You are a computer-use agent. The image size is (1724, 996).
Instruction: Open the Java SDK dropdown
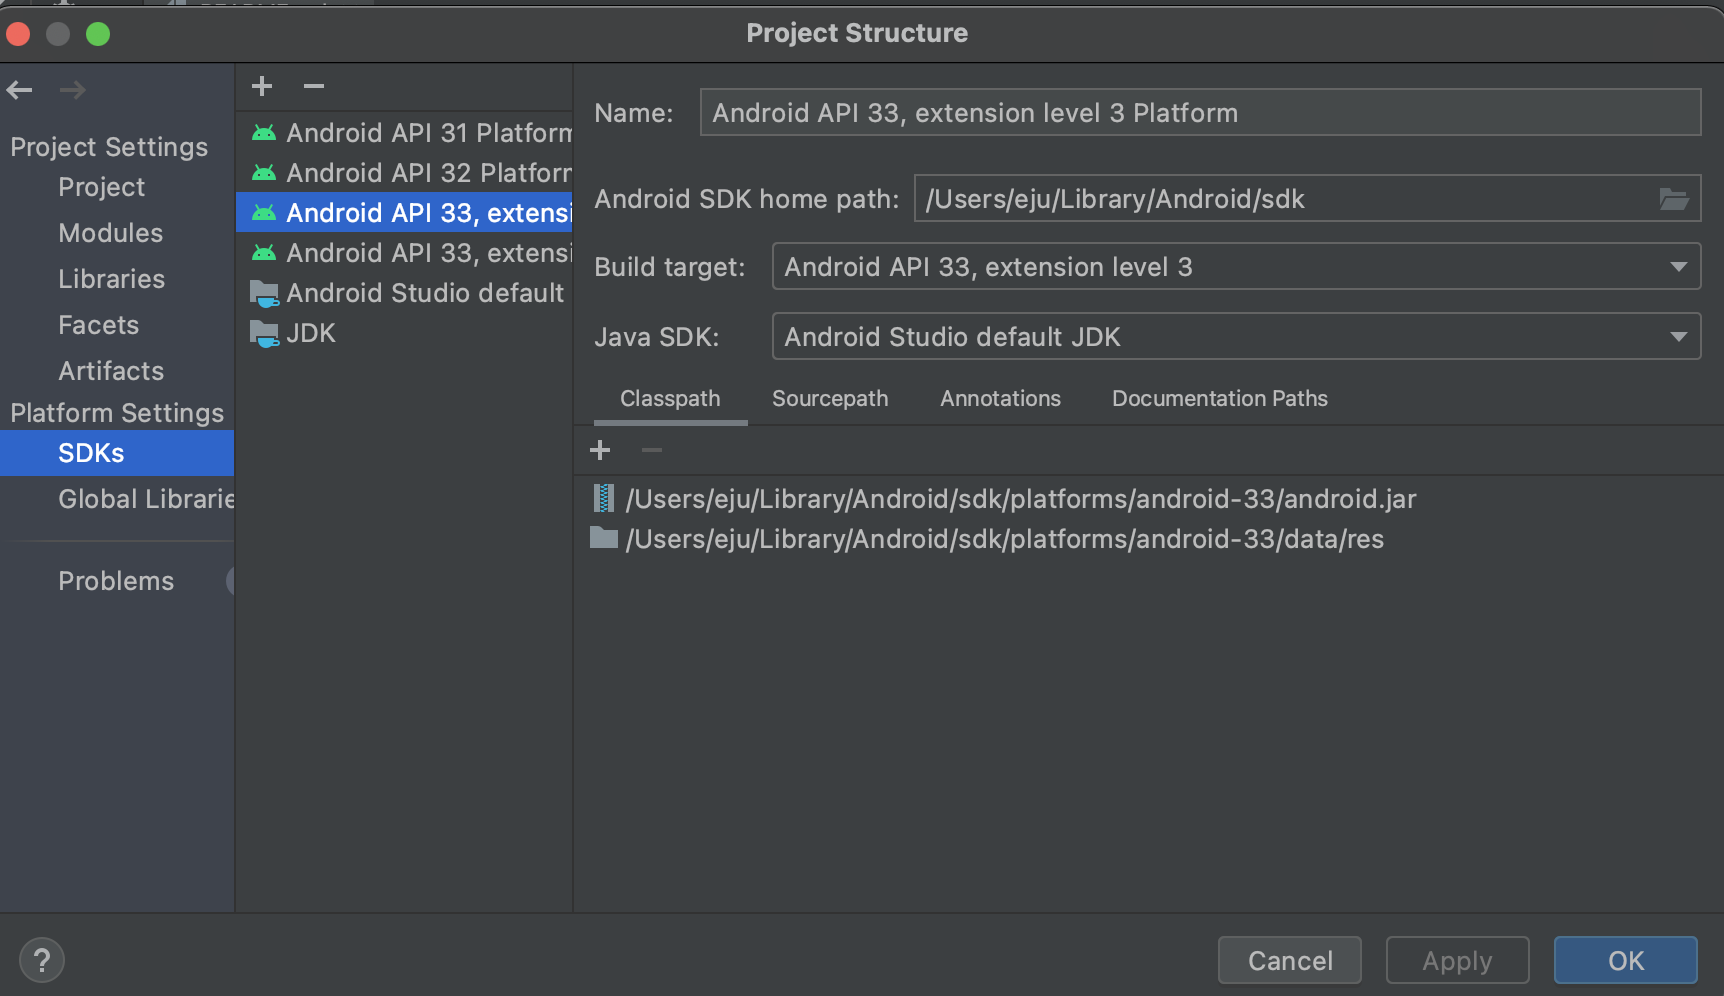[x=1236, y=337]
